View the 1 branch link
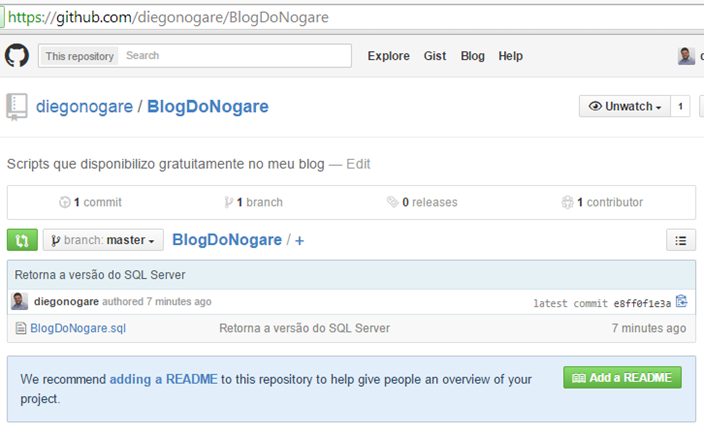This screenshot has height=435, width=704. (254, 202)
